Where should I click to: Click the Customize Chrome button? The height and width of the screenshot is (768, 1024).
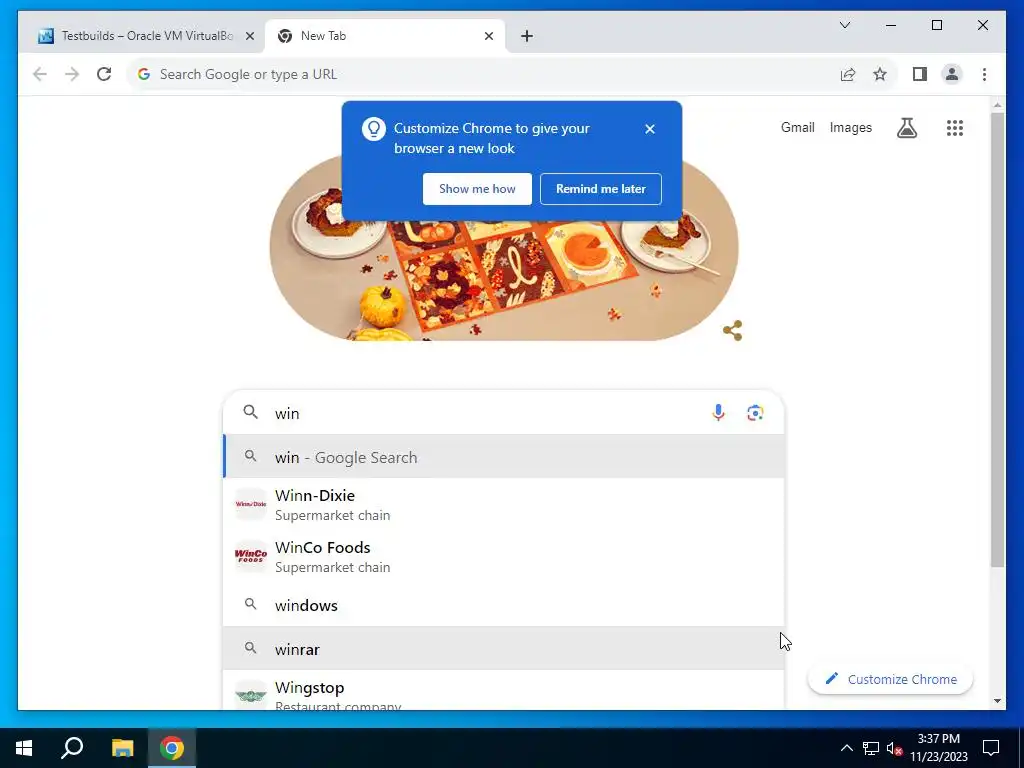pos(891,679)
